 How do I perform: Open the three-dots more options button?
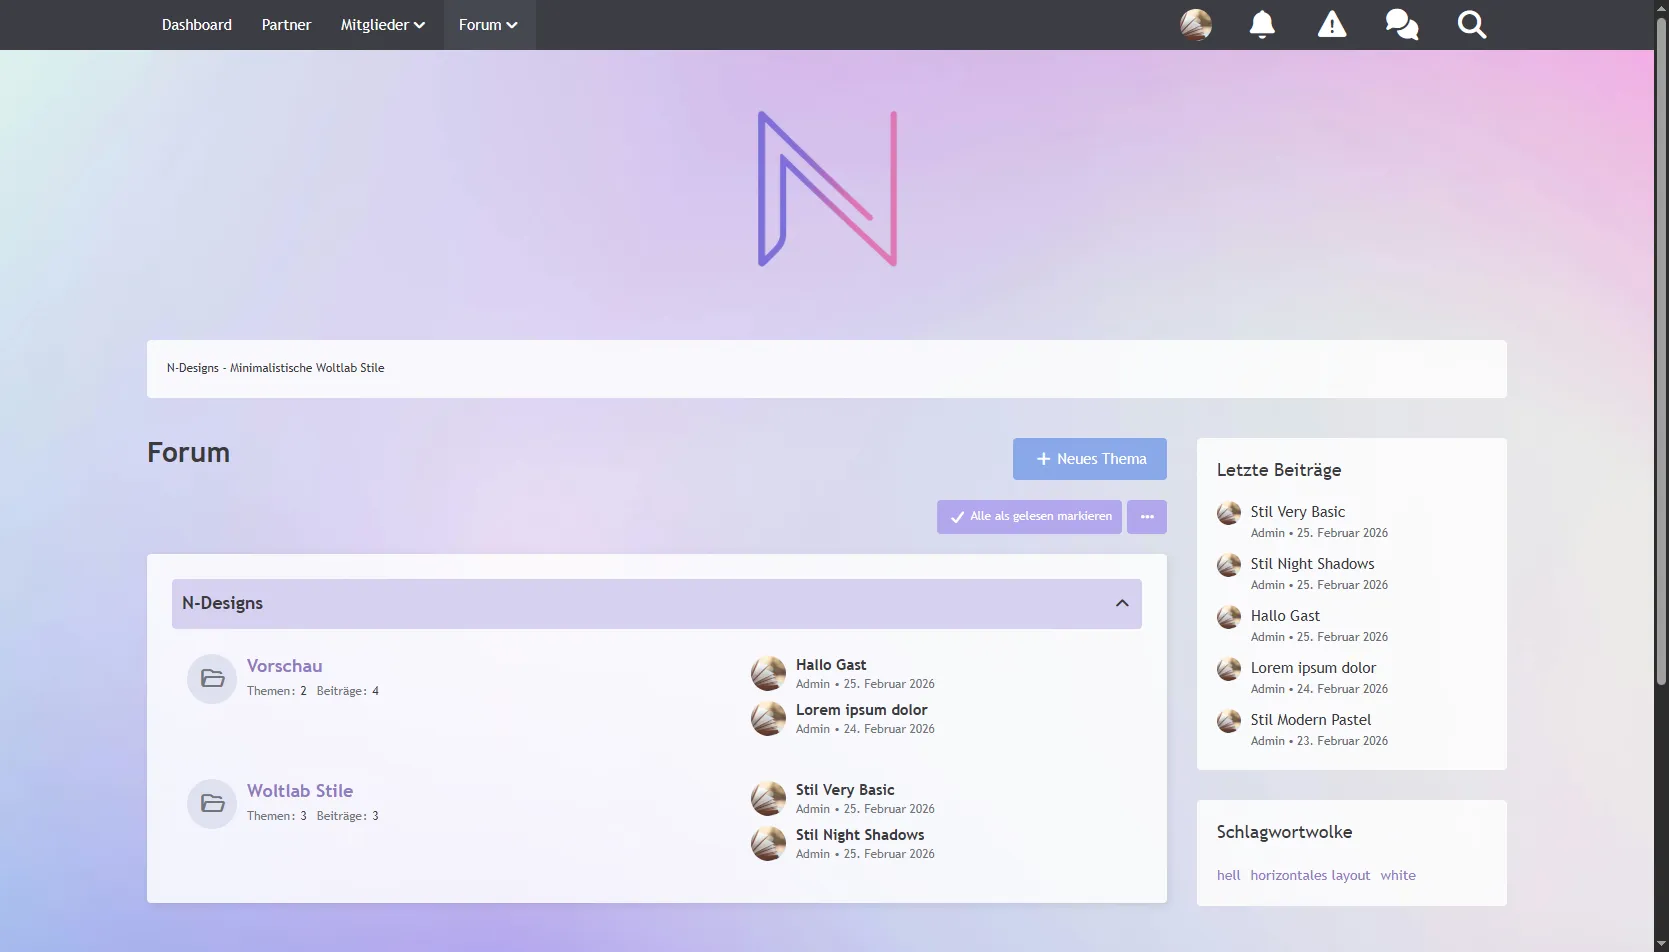[x=1146, y=517]
